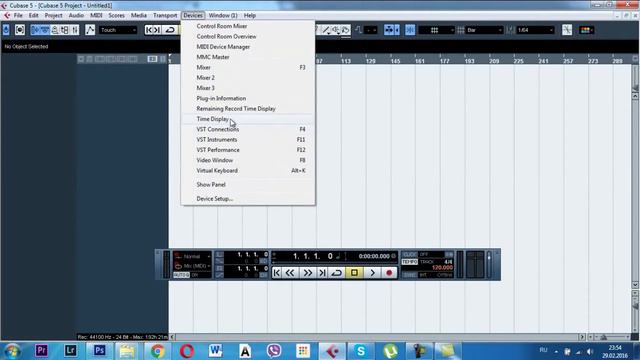Select Time Display in the menu

(x=248, y=119)
